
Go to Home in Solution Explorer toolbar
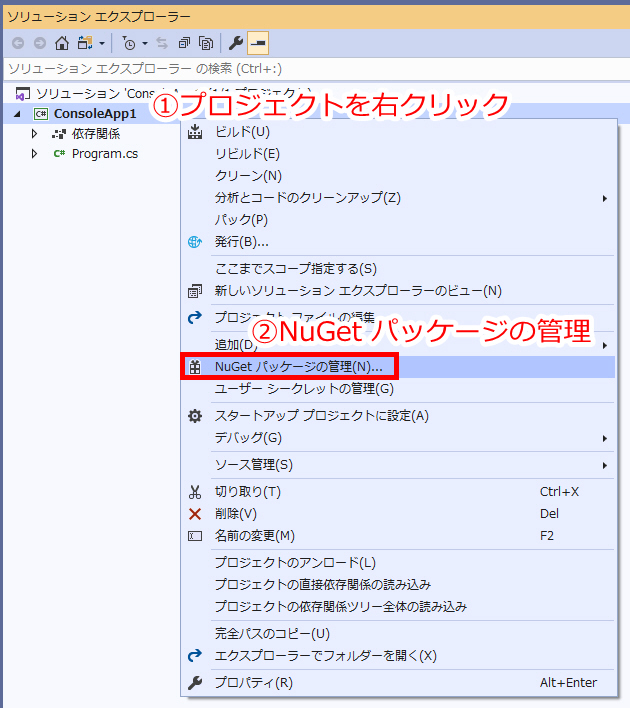pyautogui.click(x=62, y=43)
